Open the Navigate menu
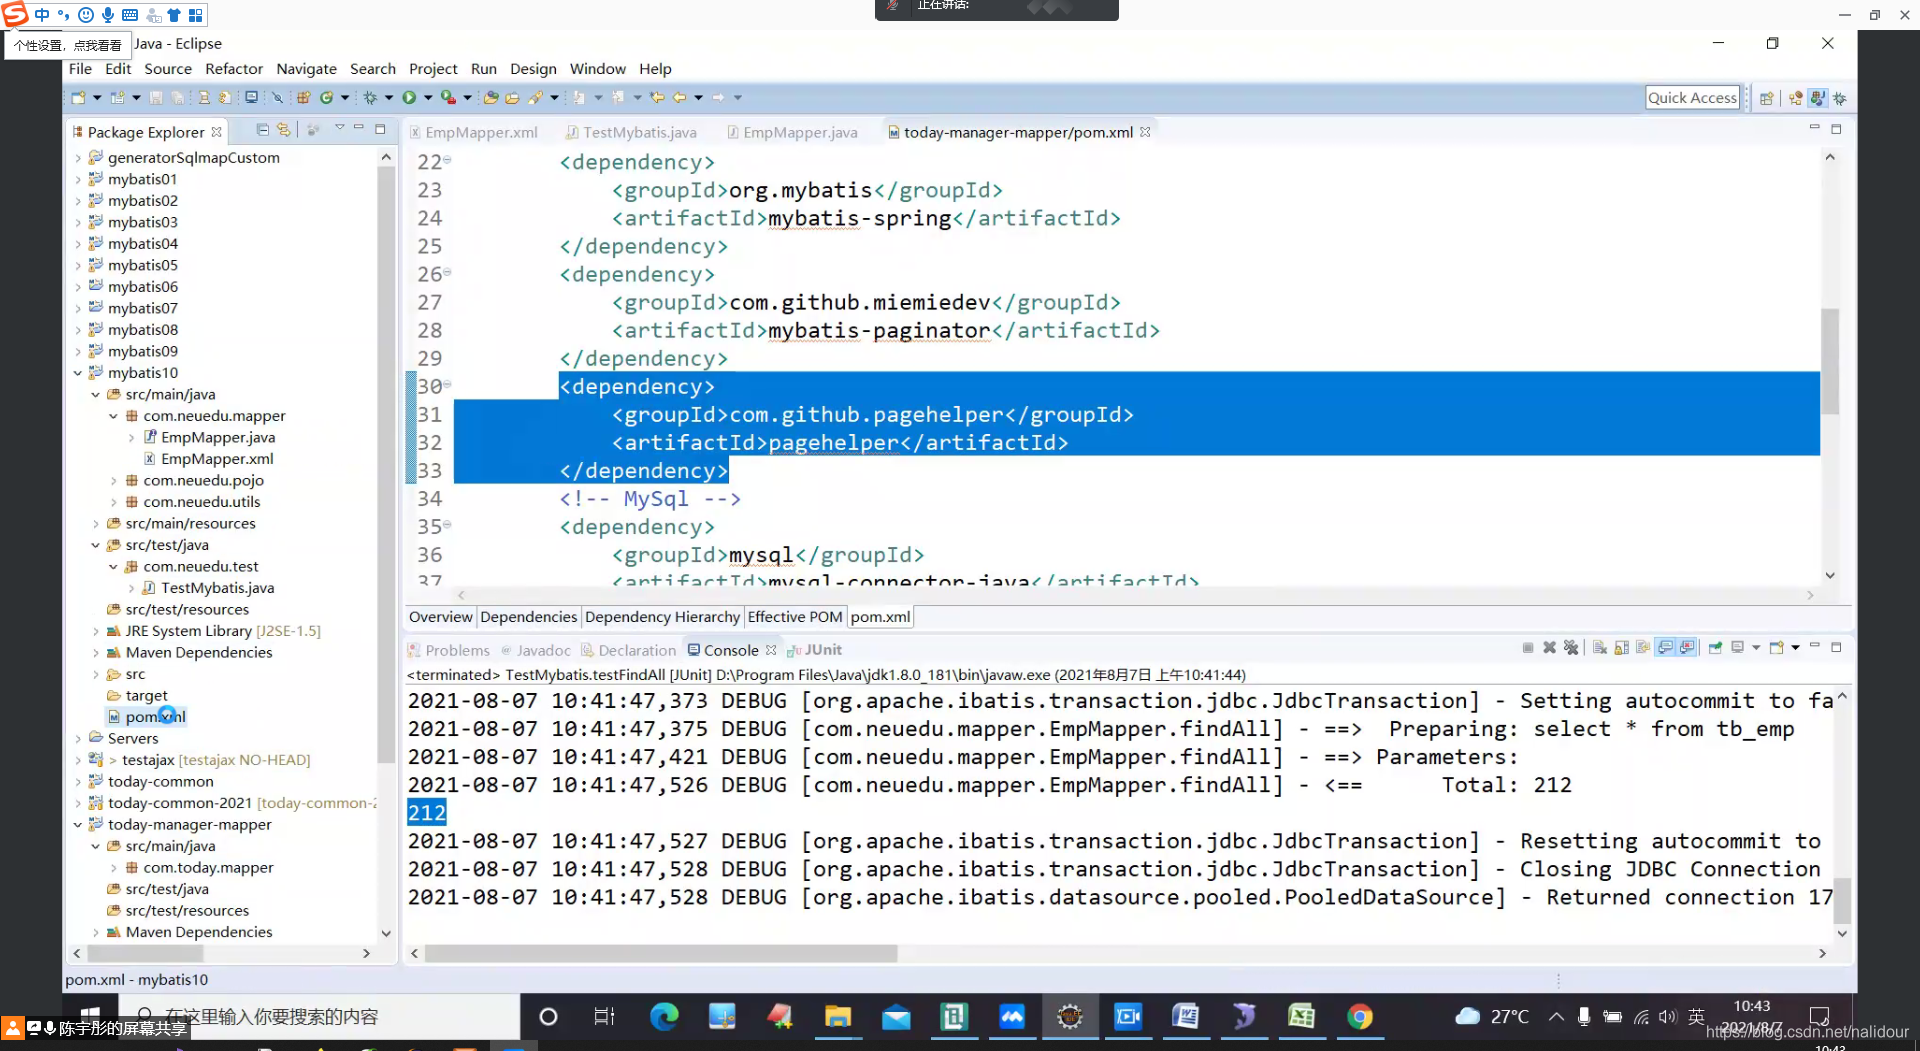The image size is (1920, 1051). pos(306,69)
